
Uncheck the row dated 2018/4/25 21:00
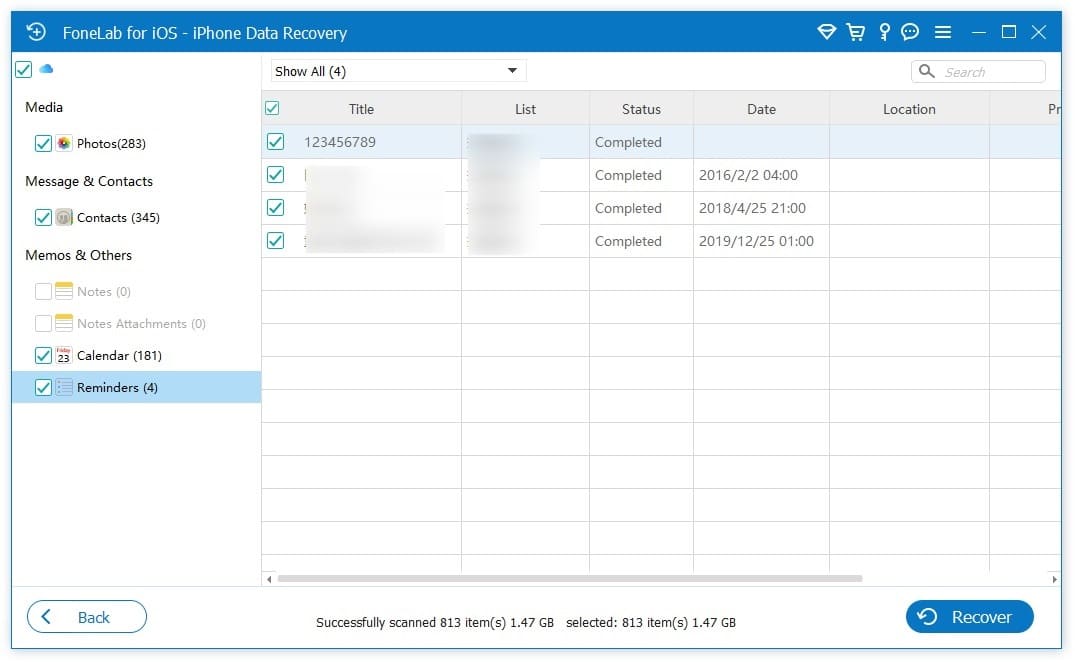pos(276,208)
